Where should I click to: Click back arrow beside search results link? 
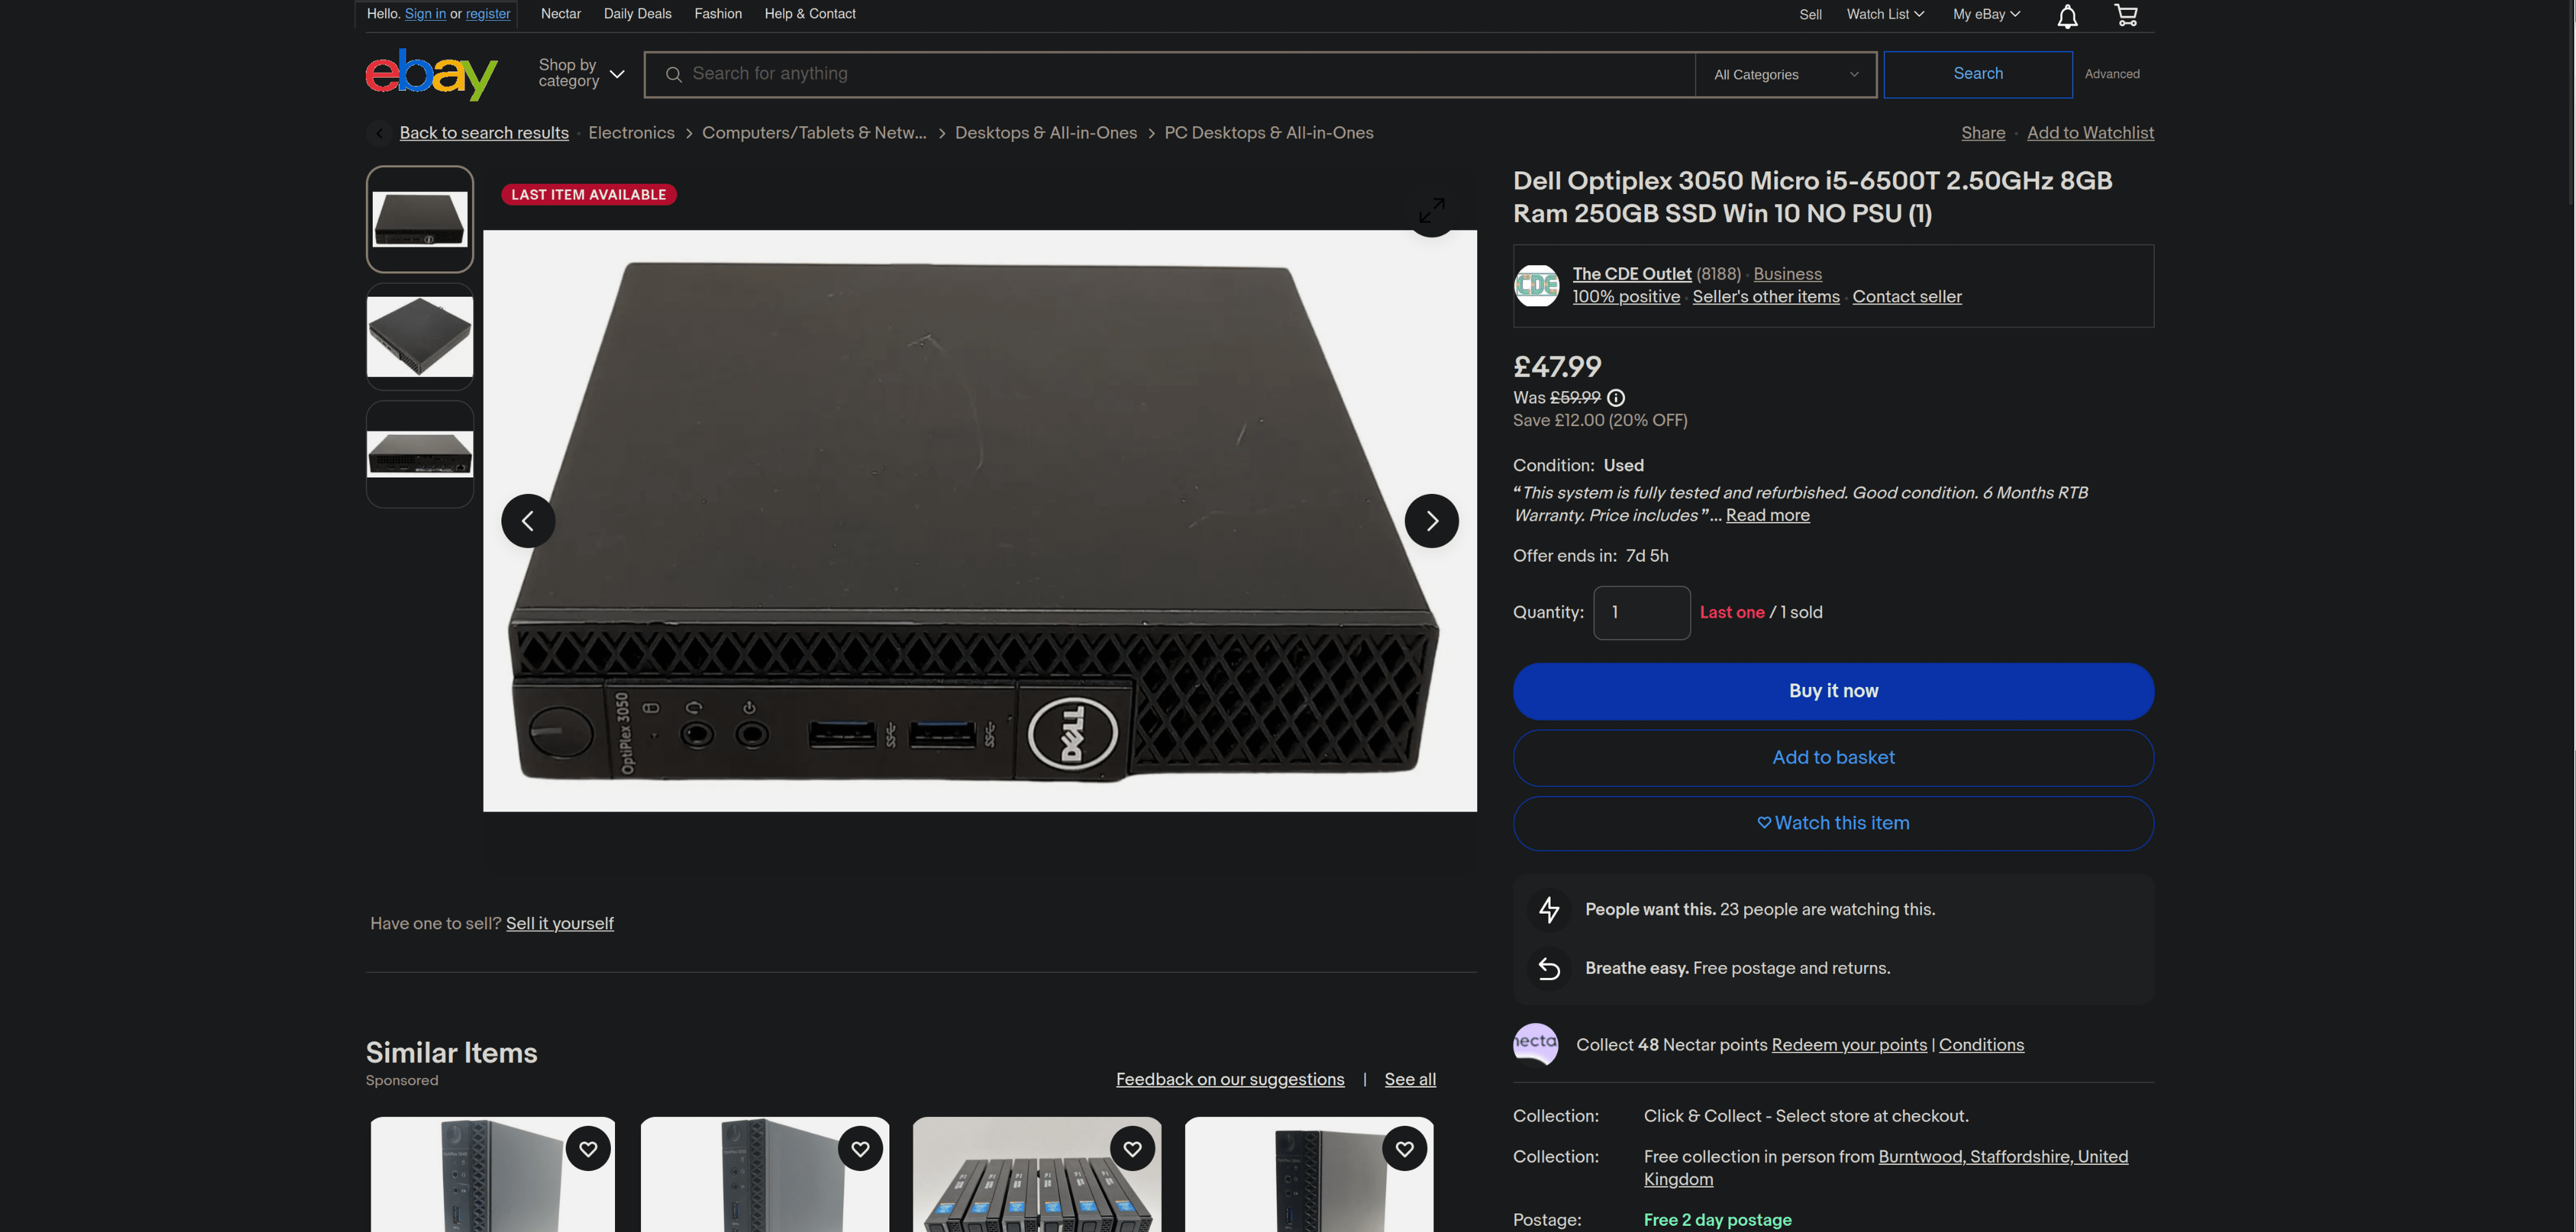click(x=379, y=133)
